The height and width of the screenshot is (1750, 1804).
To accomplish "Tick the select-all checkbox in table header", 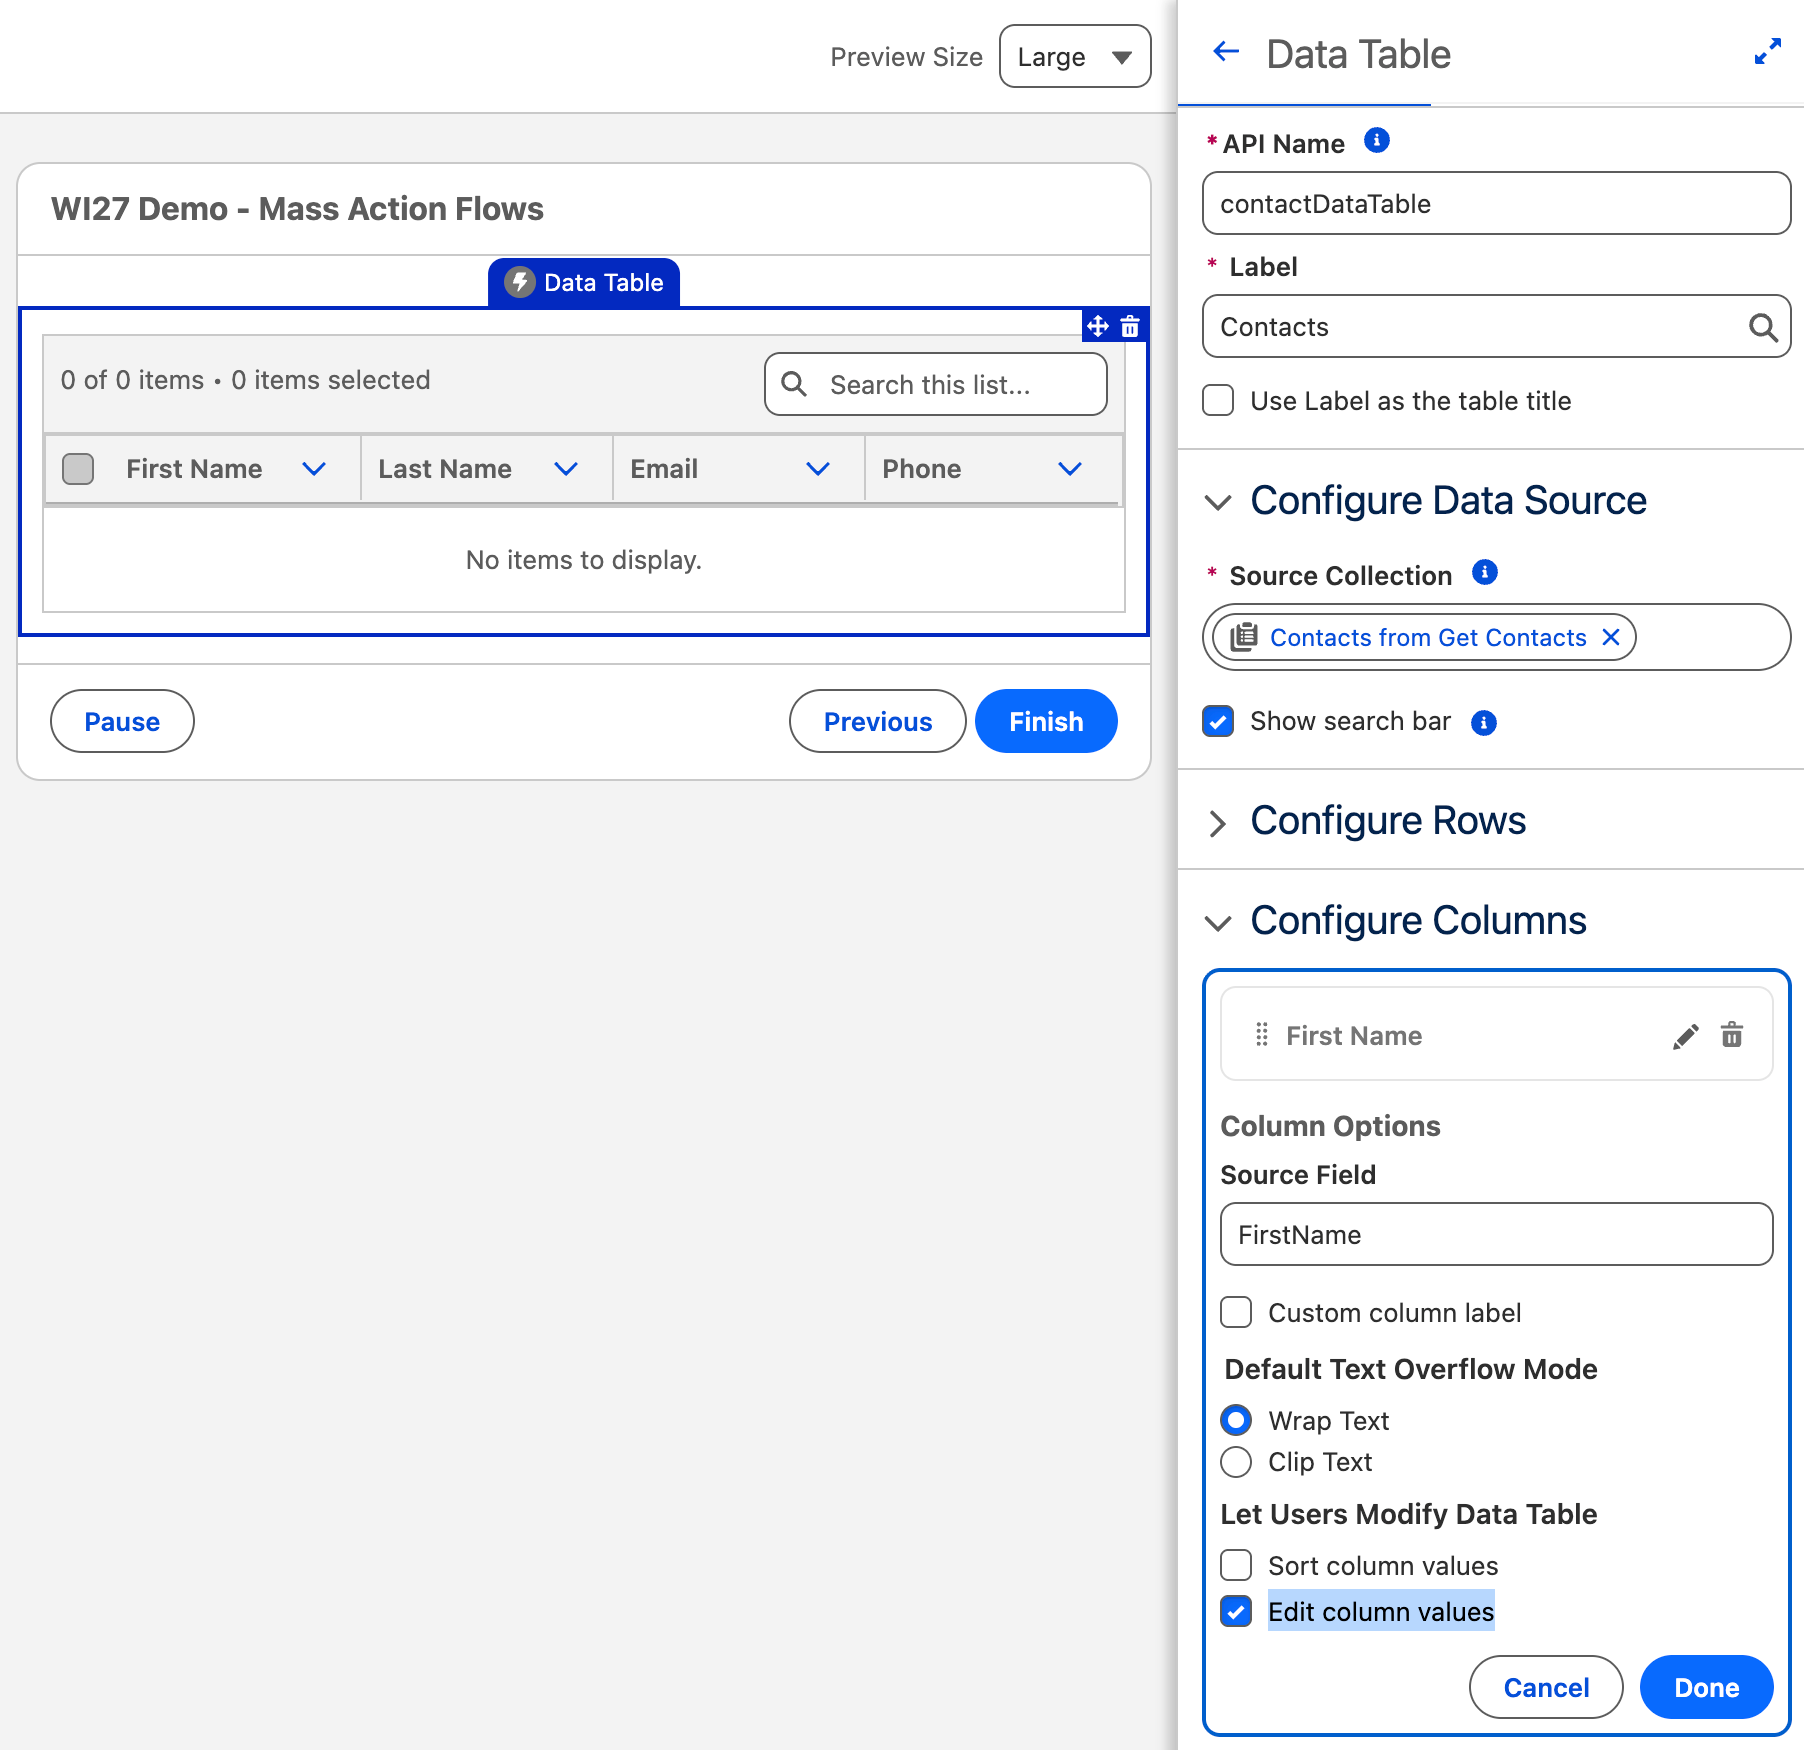I will click(78, 468).
